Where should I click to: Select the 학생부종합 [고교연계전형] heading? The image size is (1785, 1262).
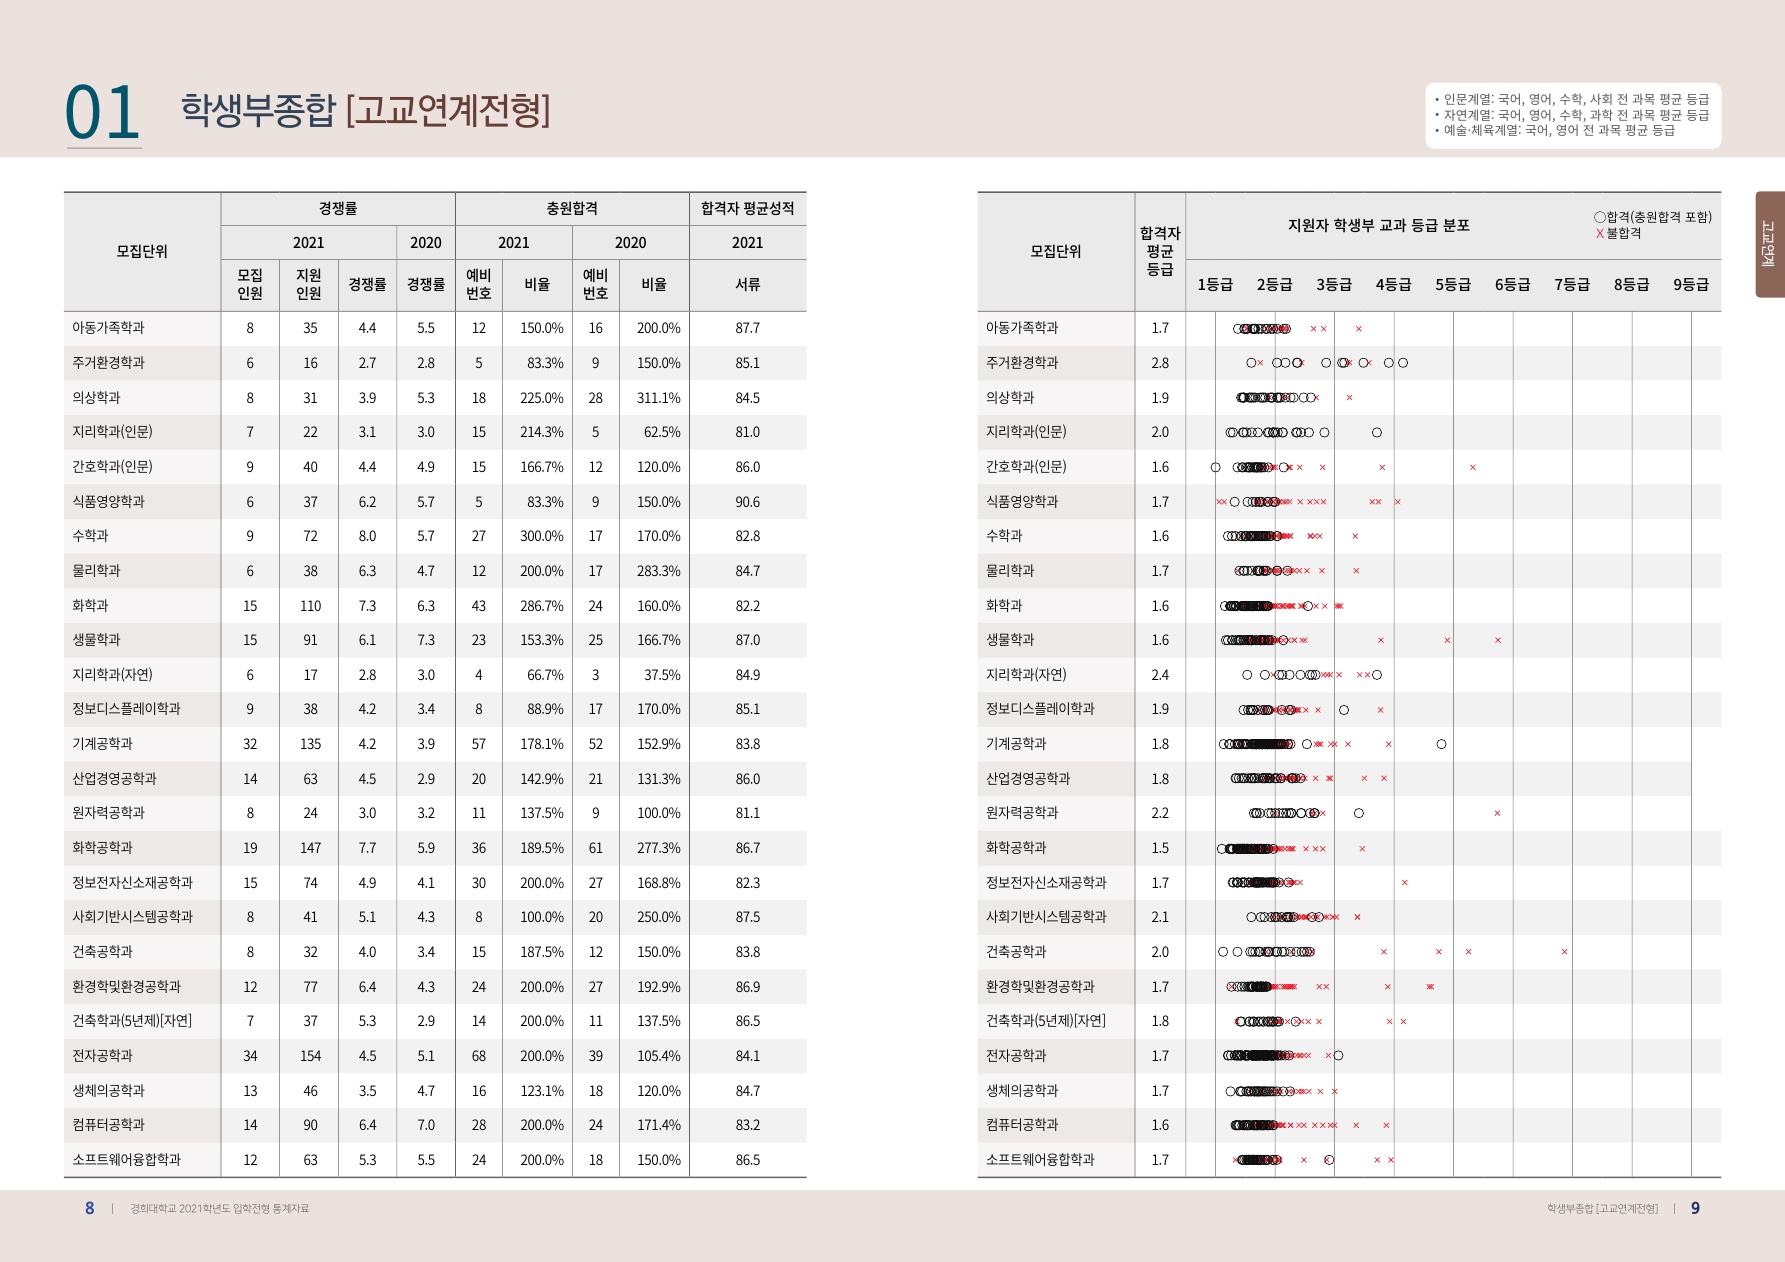[365, 110]
